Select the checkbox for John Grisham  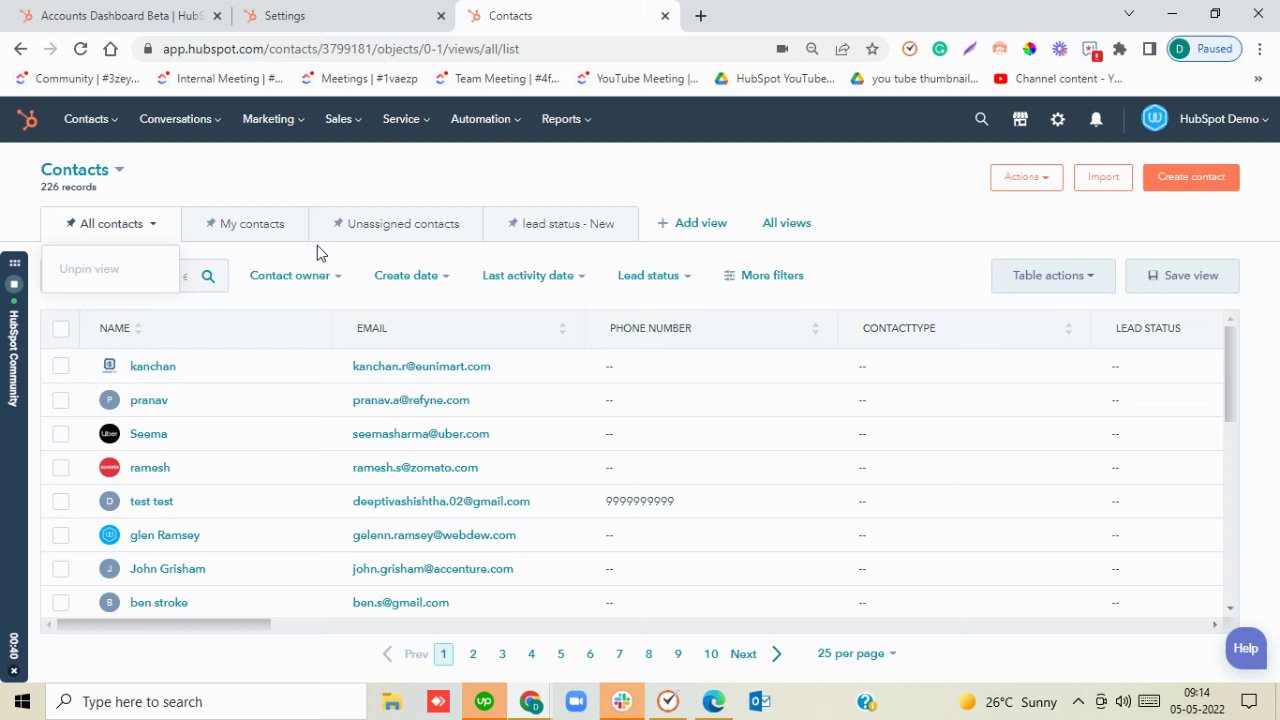(x=61, y=569)
